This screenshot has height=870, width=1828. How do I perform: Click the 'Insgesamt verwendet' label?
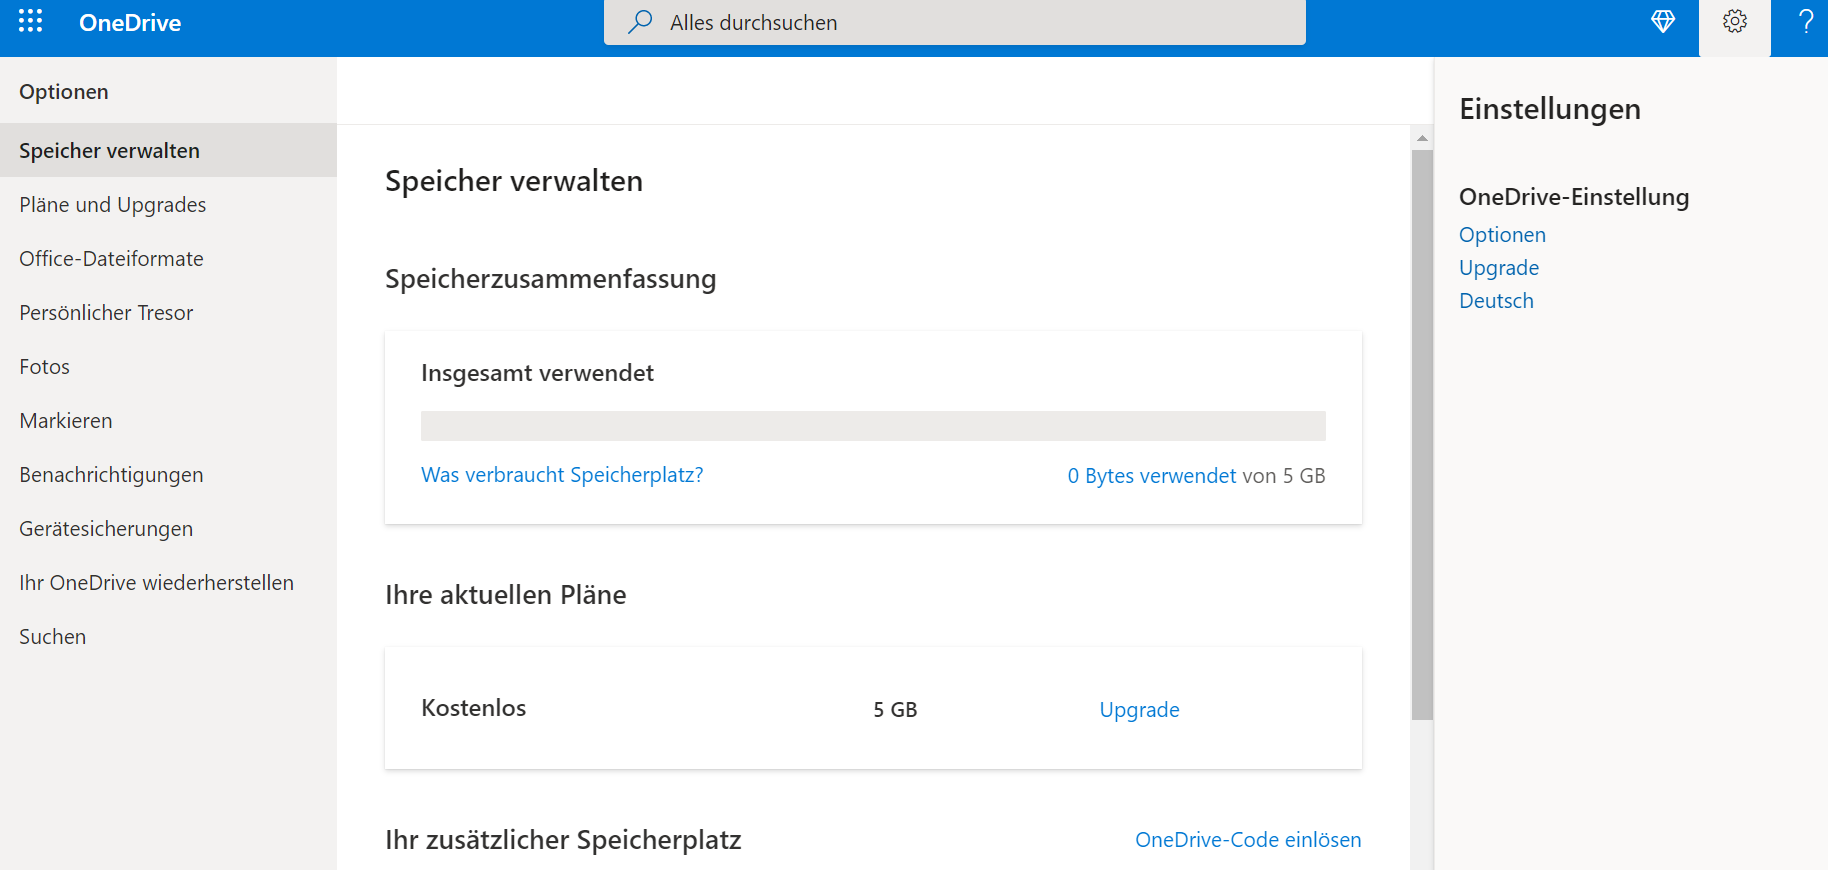[x=537, y=373]
